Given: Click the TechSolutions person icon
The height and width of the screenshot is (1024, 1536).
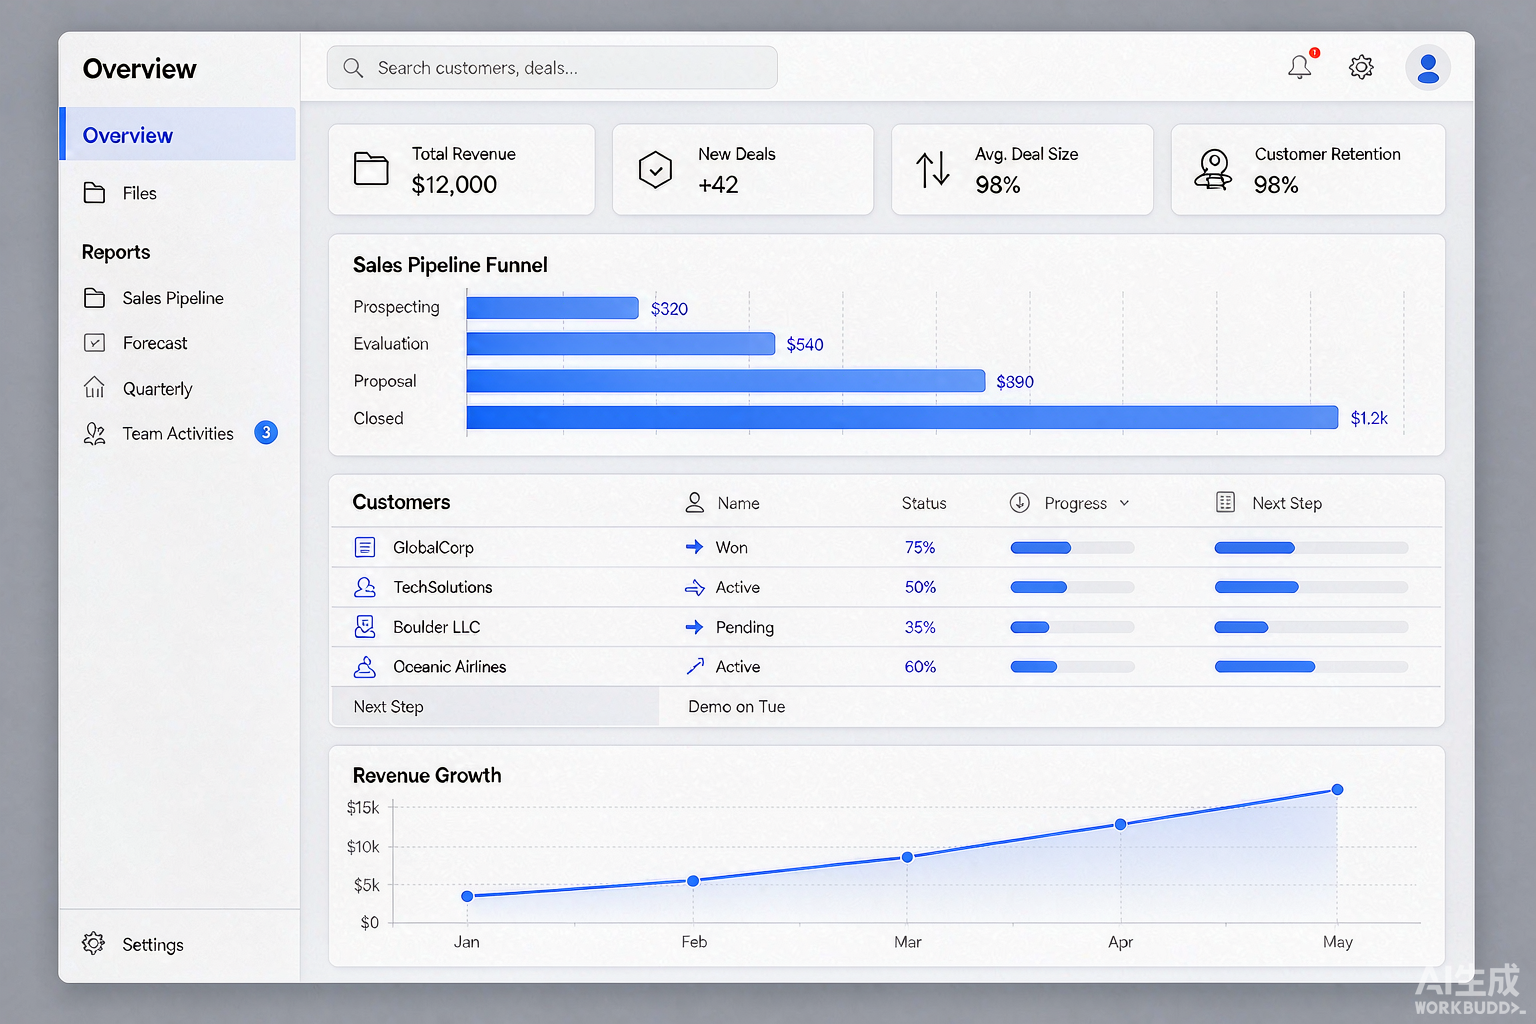Looking at the screenshot, I should pyautogui.click(x=365, y=587).
